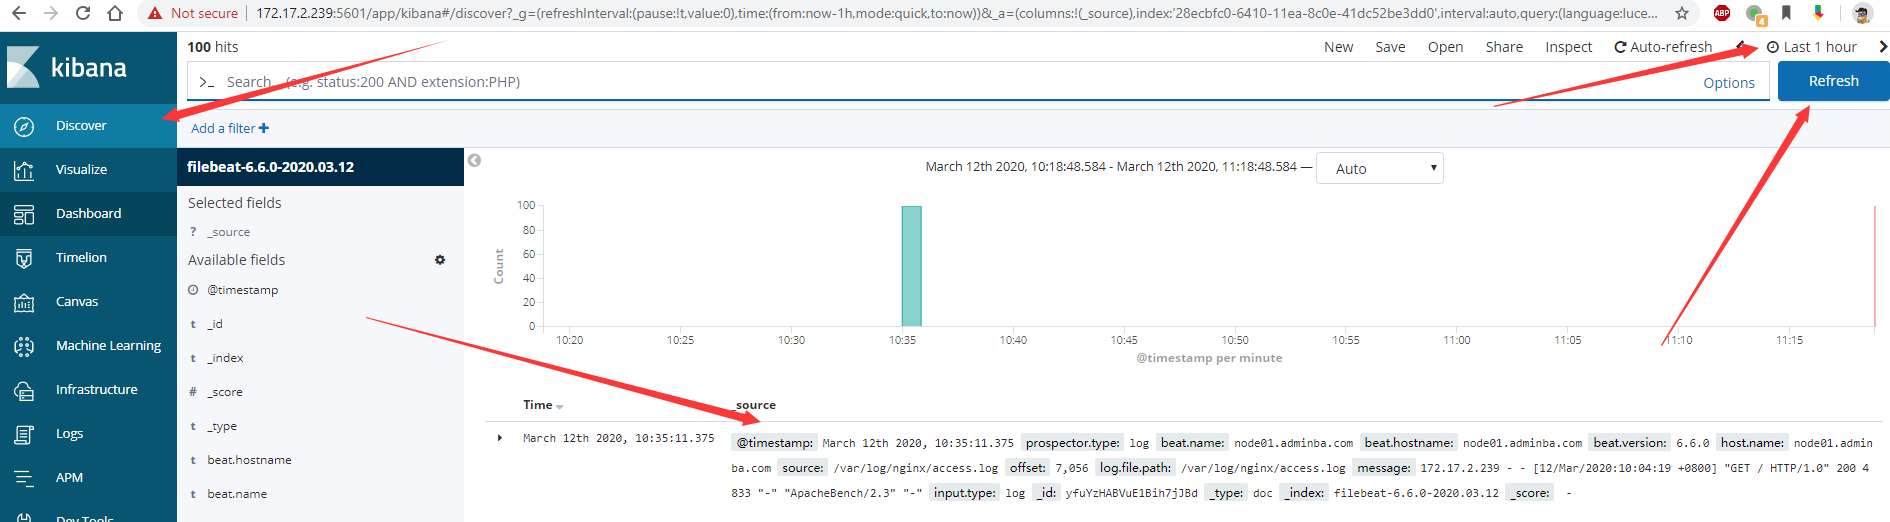Click the browser address bar
This screenshot has width=1890, height=522.
pyautogui.click(x=955, y=13)
